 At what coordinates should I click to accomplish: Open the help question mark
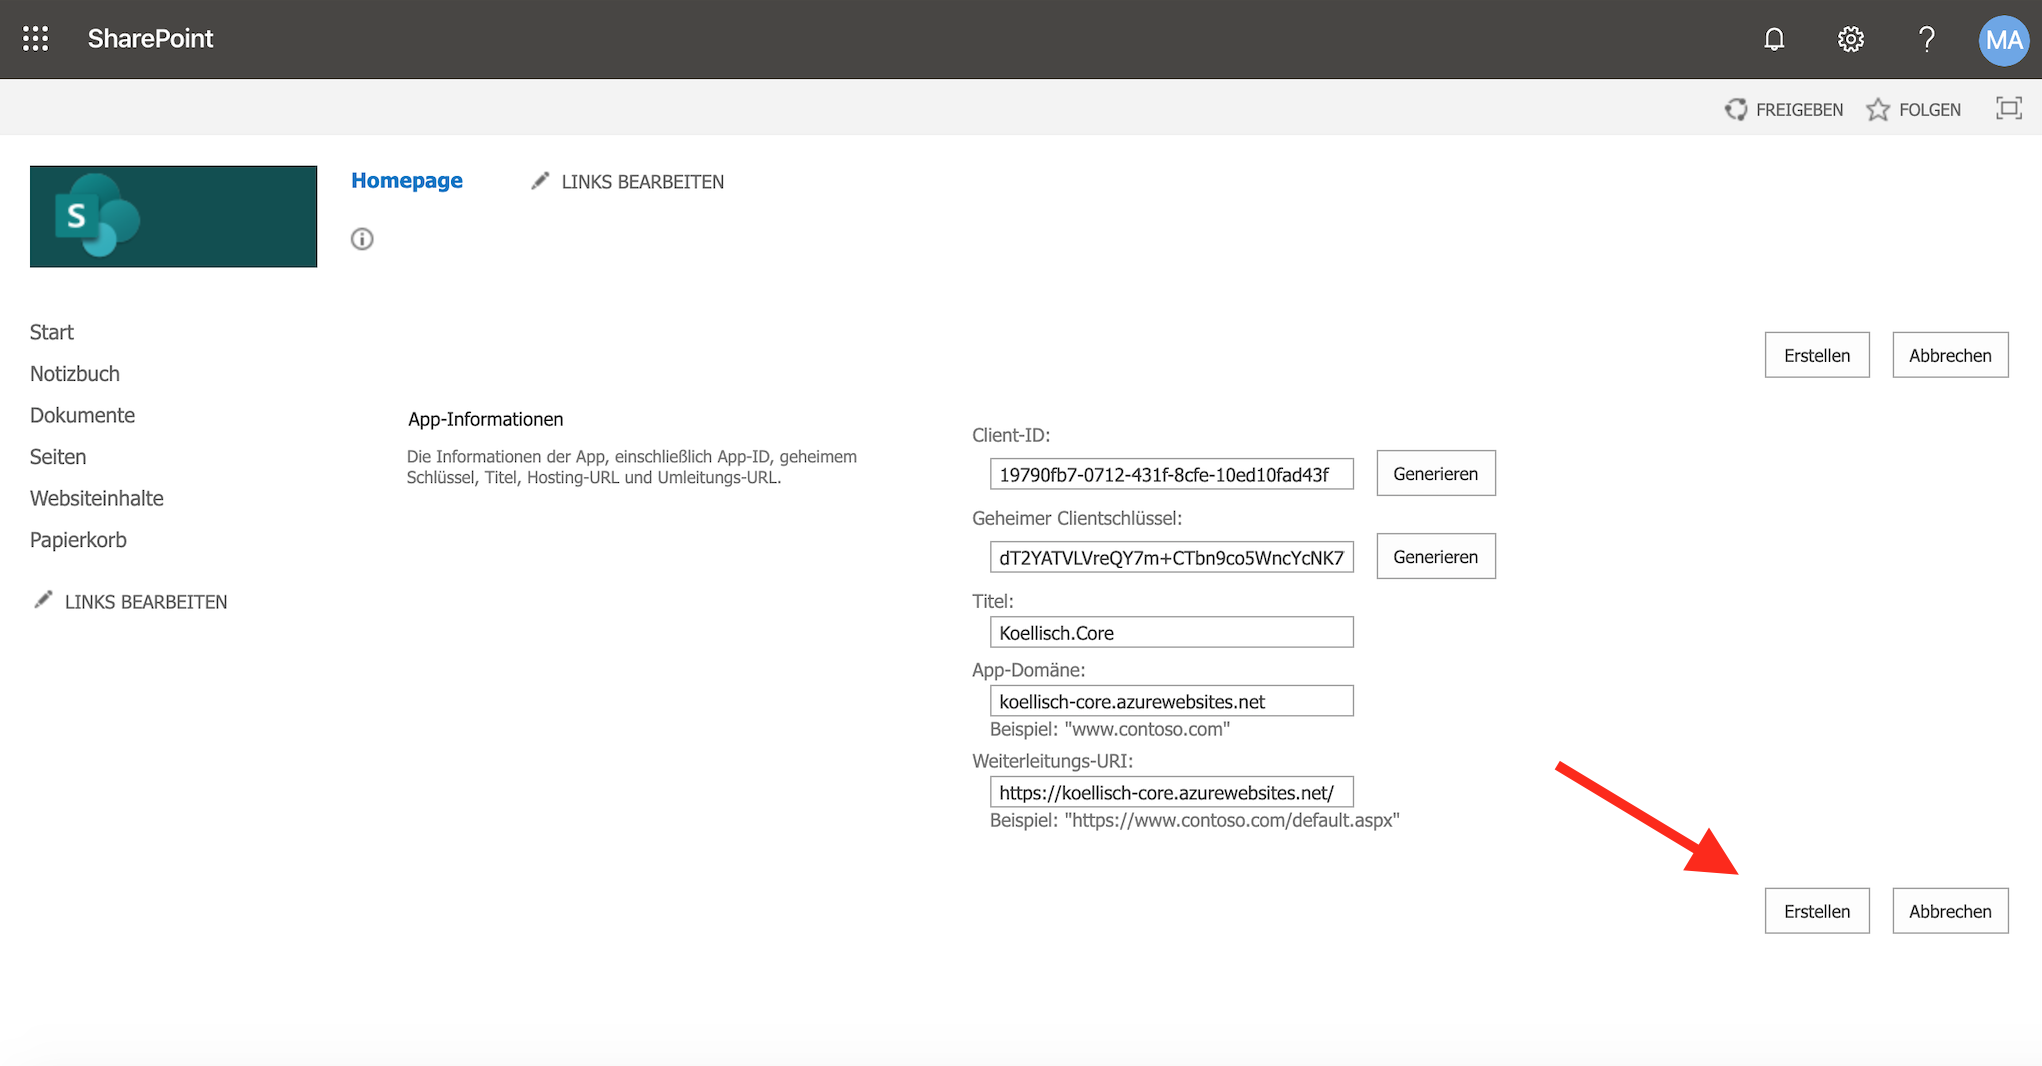point(1927,39)
